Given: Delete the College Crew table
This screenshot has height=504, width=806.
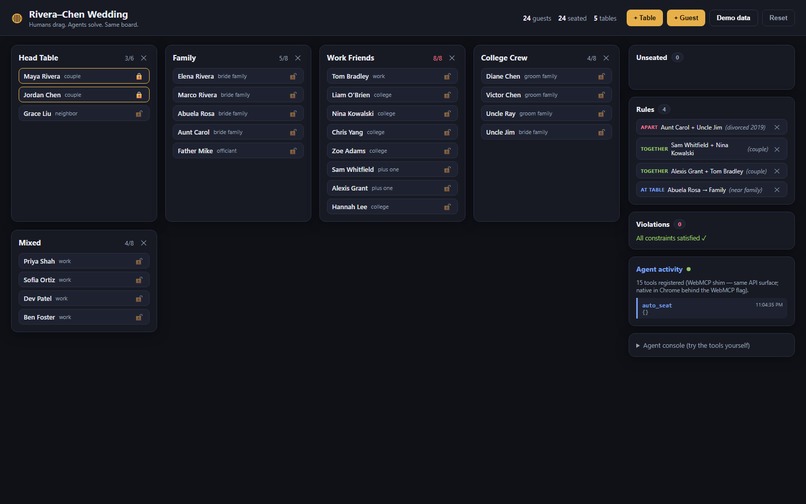Looking at the screenshot, I should (x=606, y=58).
